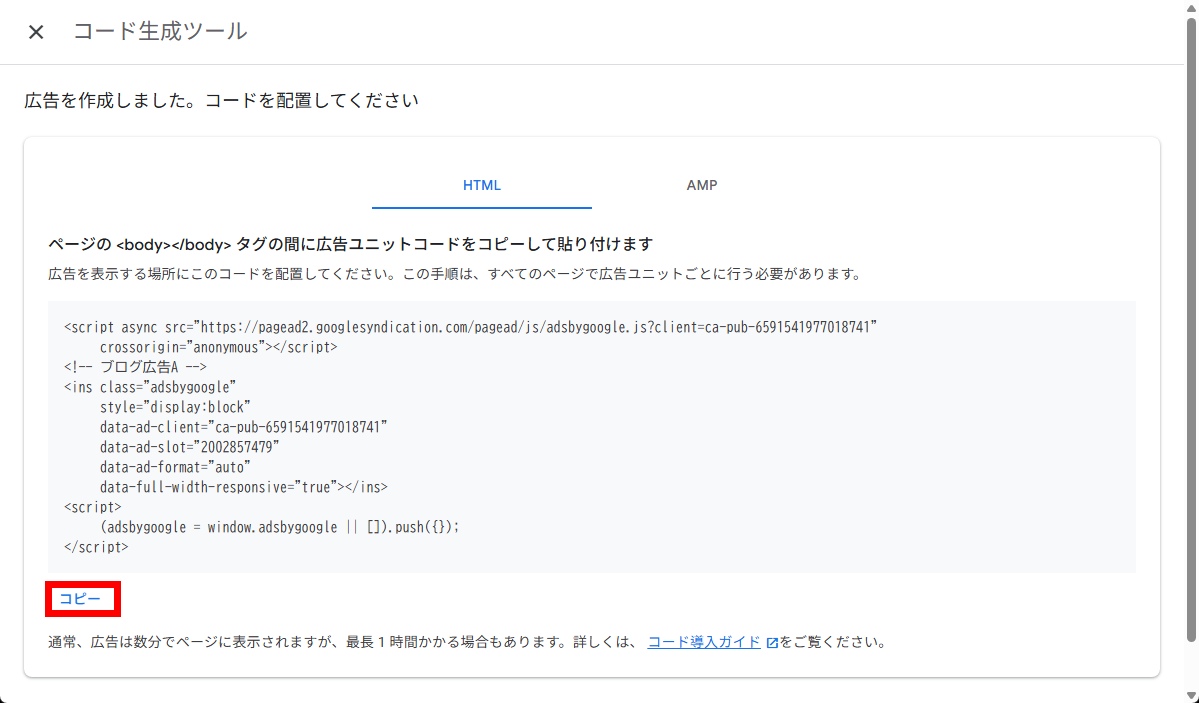
Task: Click the コピー button below the code
Action: 80,599
